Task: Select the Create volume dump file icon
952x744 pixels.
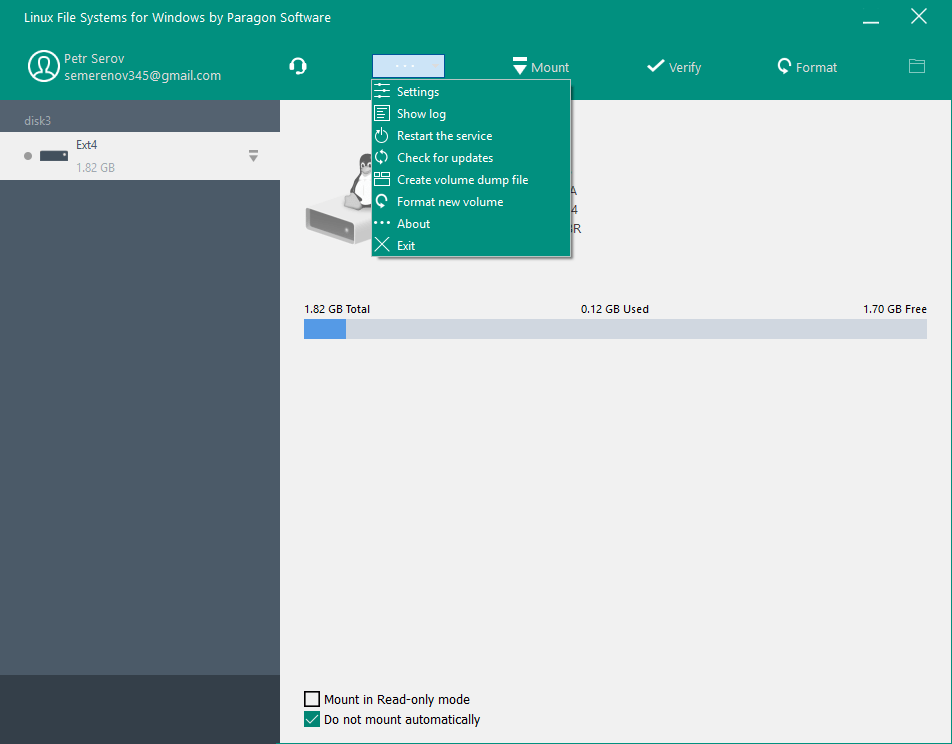Action: coord(383,179)
